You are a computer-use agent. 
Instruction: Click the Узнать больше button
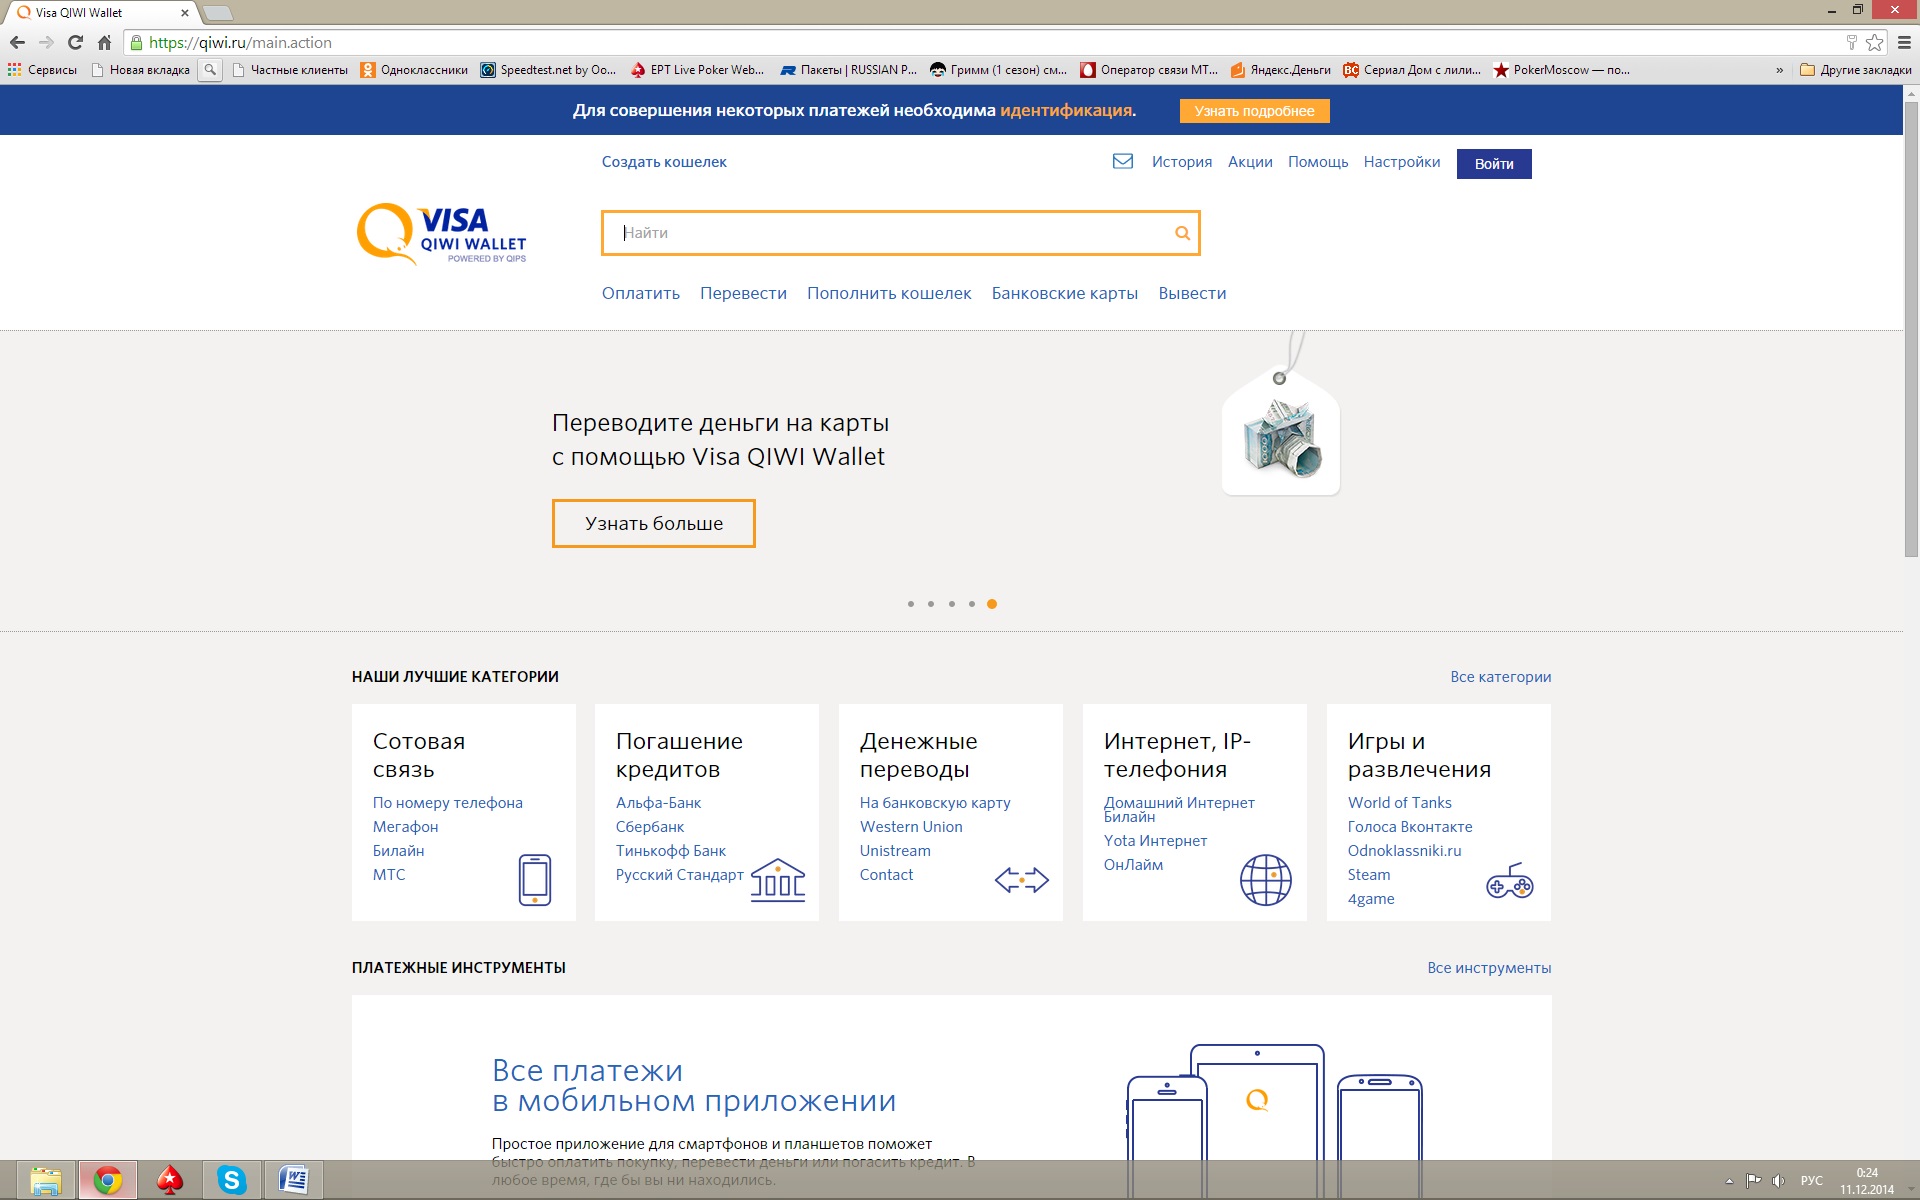point(654,523)
